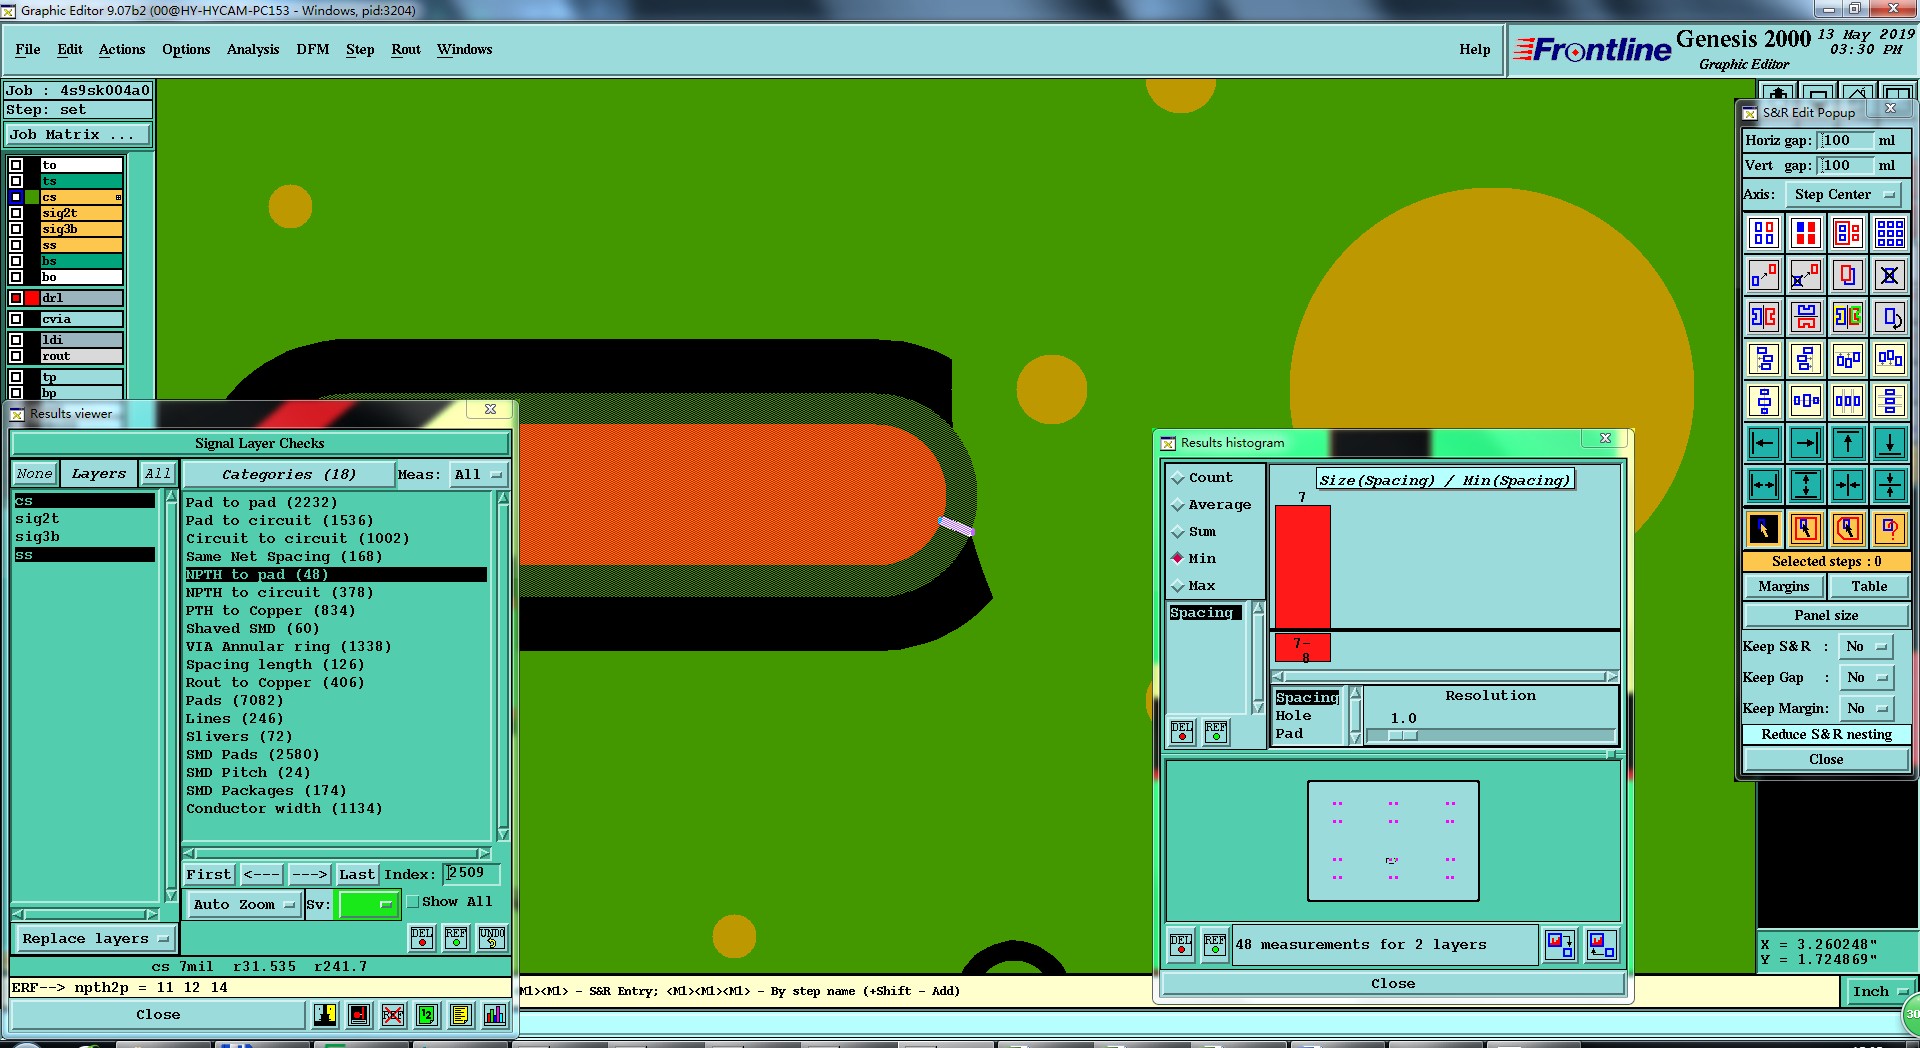Click the First result button
1920x1048 pixels.
(x=209, y=875)
